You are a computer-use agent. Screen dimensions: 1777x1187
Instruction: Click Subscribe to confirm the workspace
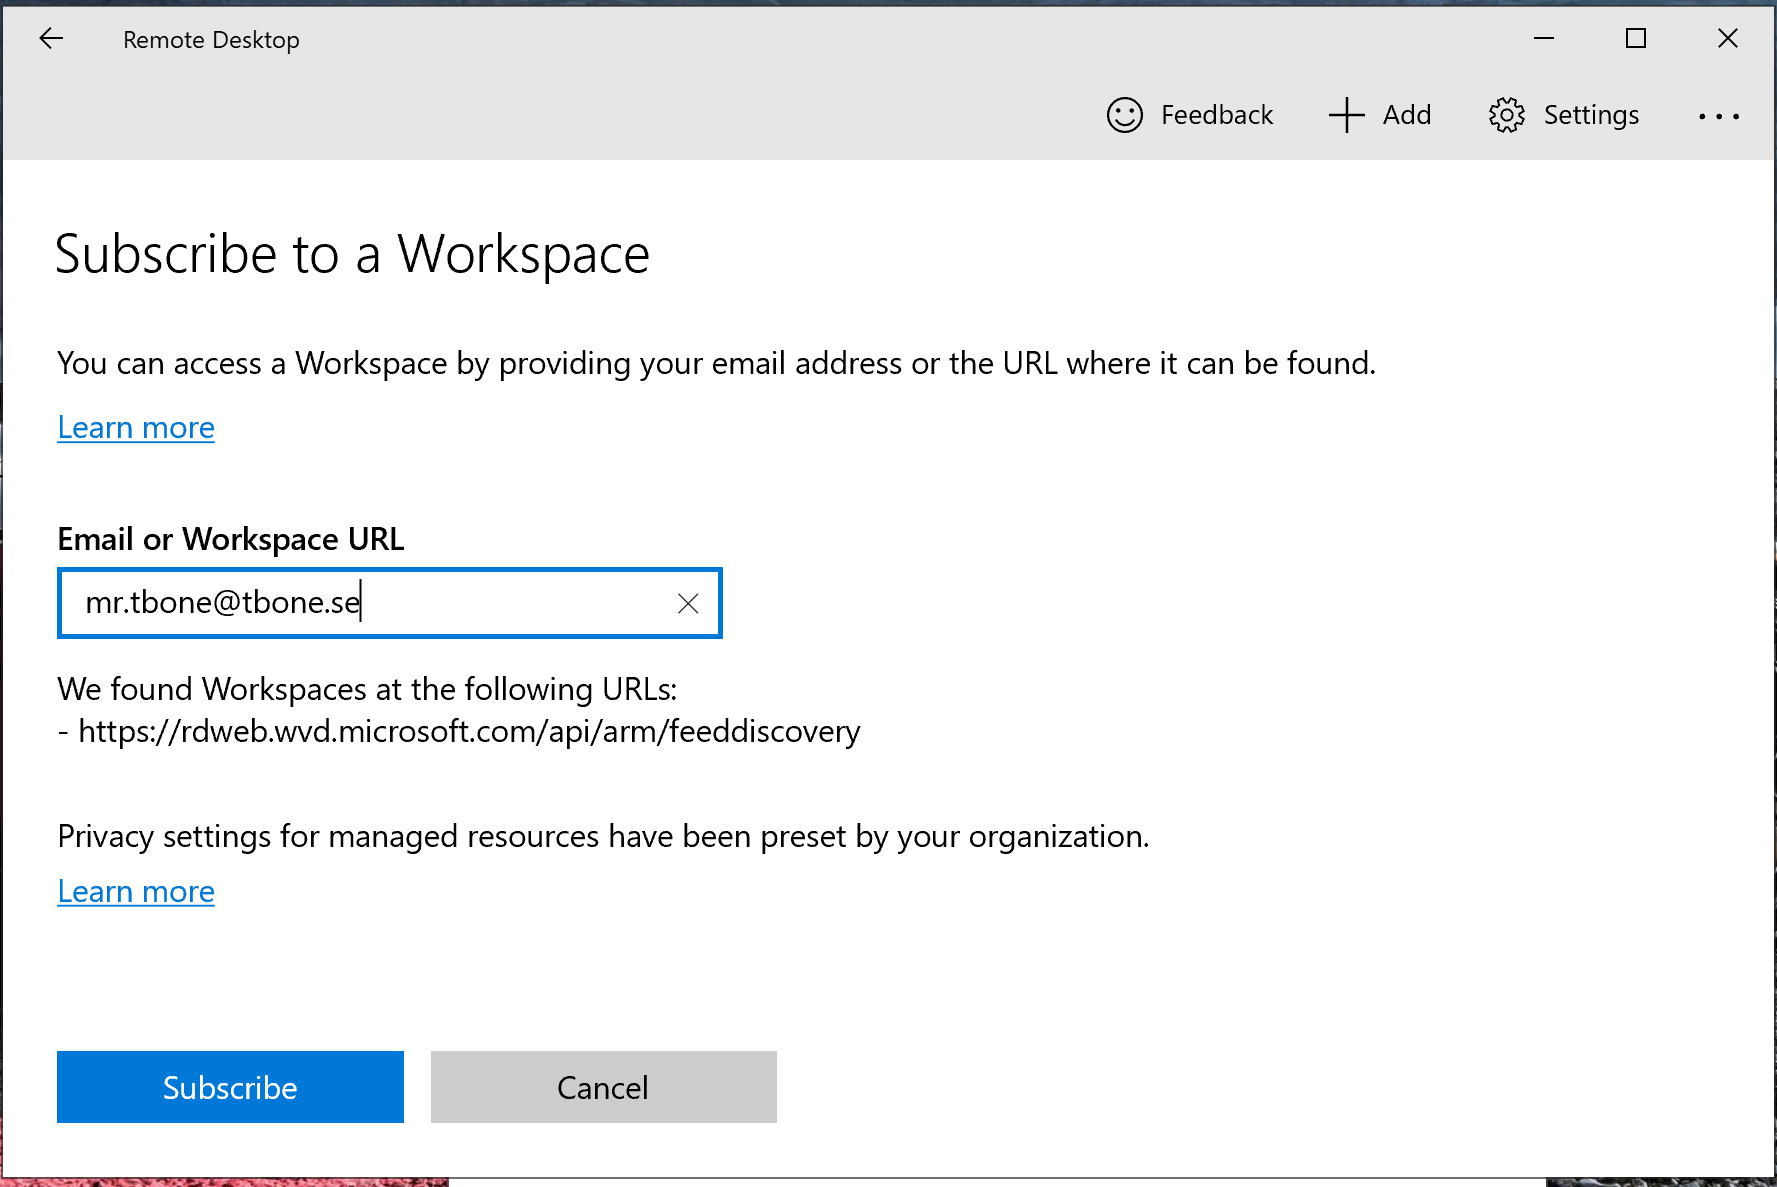[229, 1087]
